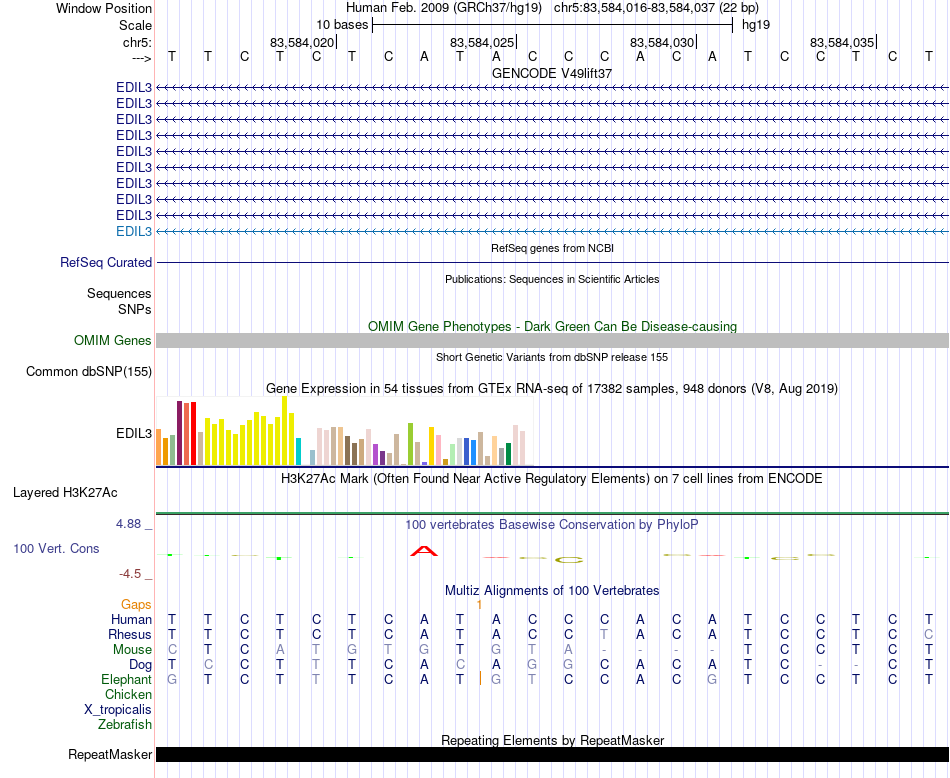950x778 pixels.
Task: Open Repeating Elements by RepeatMasker title
Action: coord(552,740)
